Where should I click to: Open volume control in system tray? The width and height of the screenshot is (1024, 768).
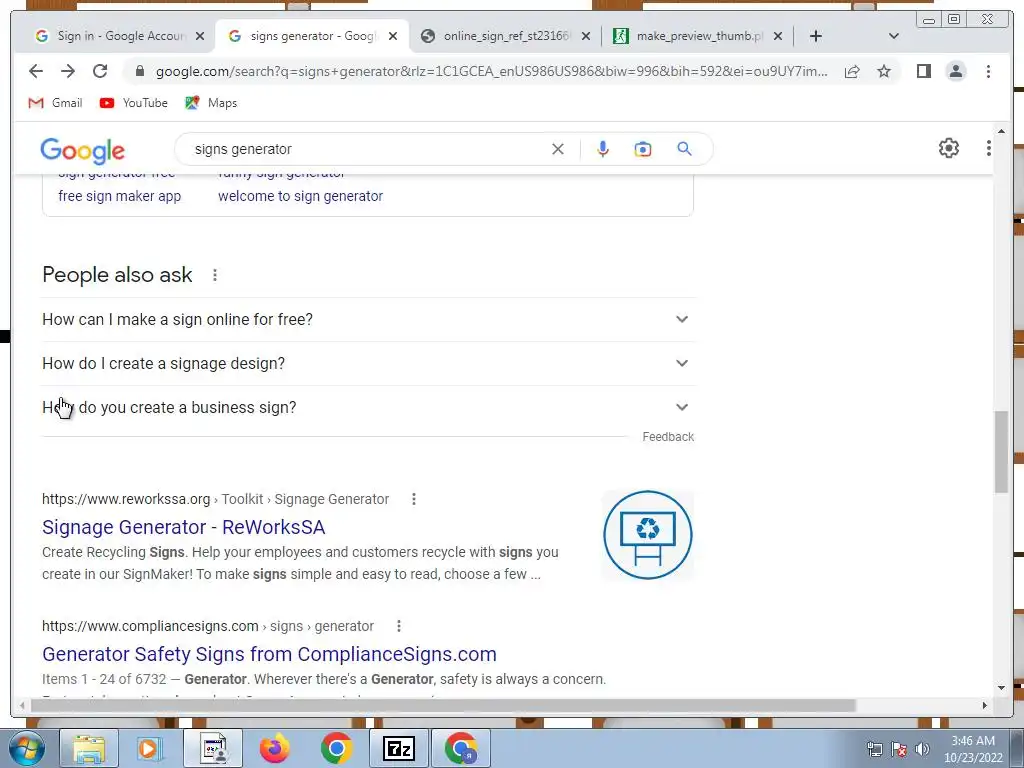921,749
